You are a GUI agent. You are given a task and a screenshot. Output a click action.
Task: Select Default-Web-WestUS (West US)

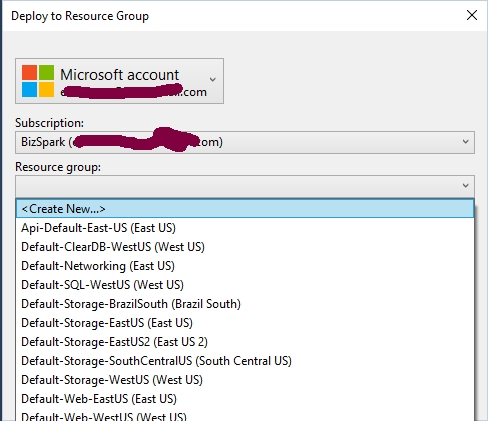[245, 415]
